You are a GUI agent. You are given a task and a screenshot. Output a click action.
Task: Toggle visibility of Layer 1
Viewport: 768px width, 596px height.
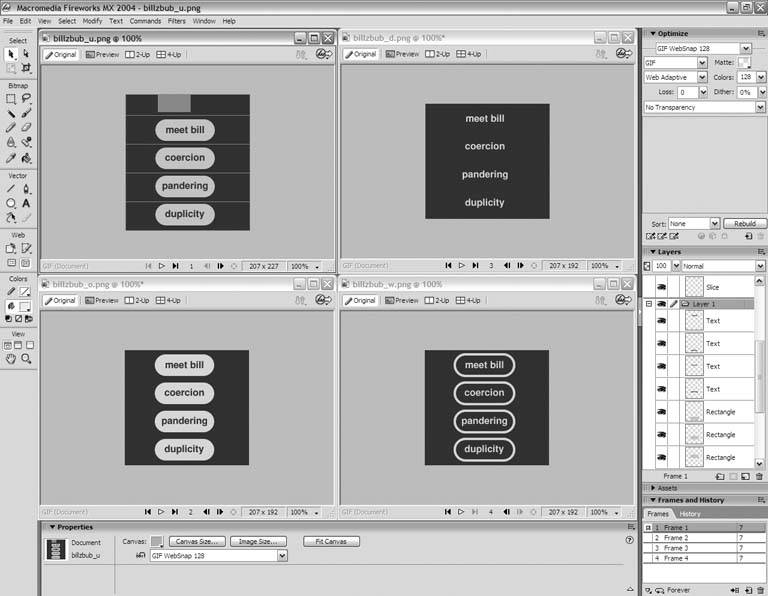point(661,304)
